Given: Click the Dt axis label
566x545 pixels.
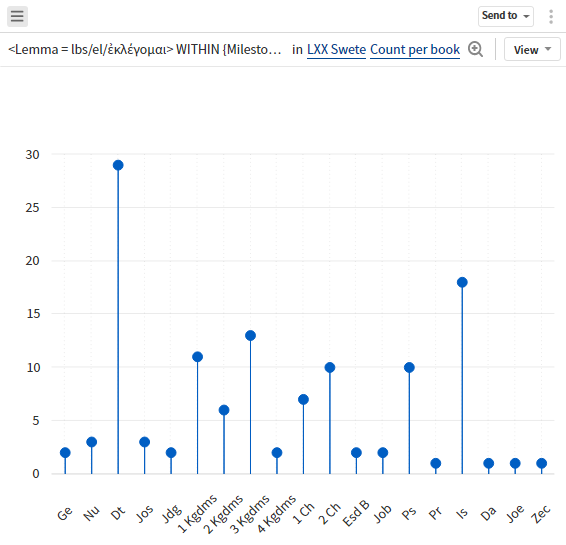Looking at the screenshot, I should point(118,513).
